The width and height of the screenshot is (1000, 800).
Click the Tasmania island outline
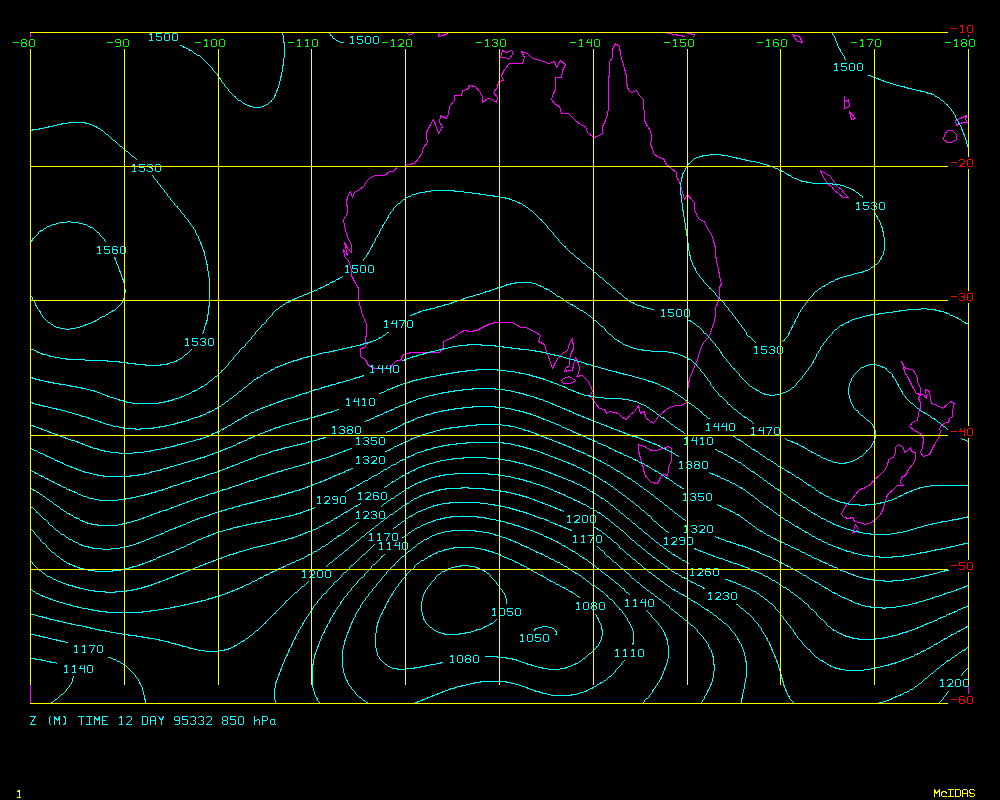(x=654, y=462)
